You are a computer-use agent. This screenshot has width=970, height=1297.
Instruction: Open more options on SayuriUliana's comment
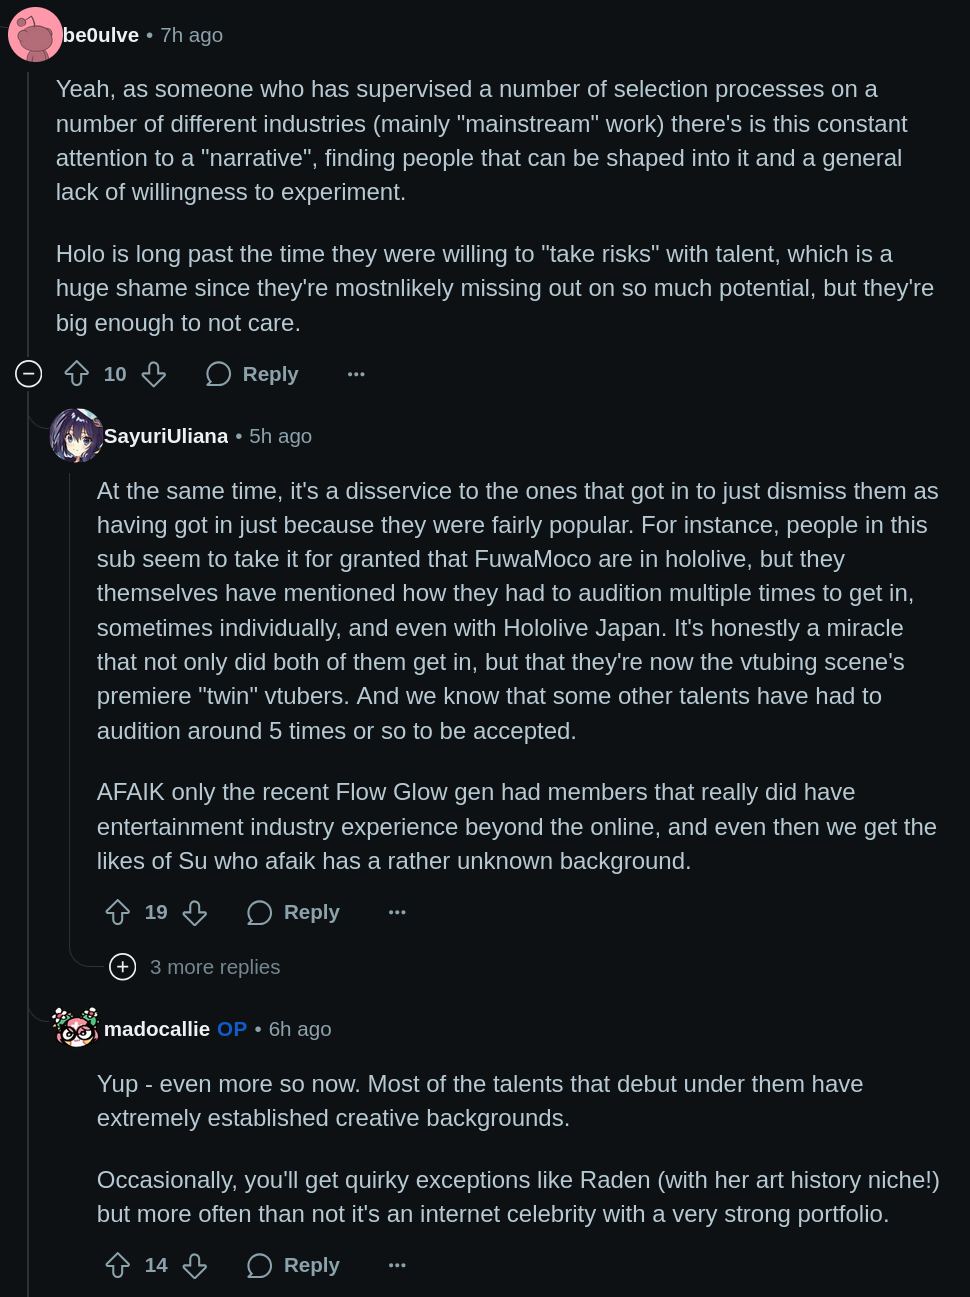pyautogui.click(x=397, y=912)
